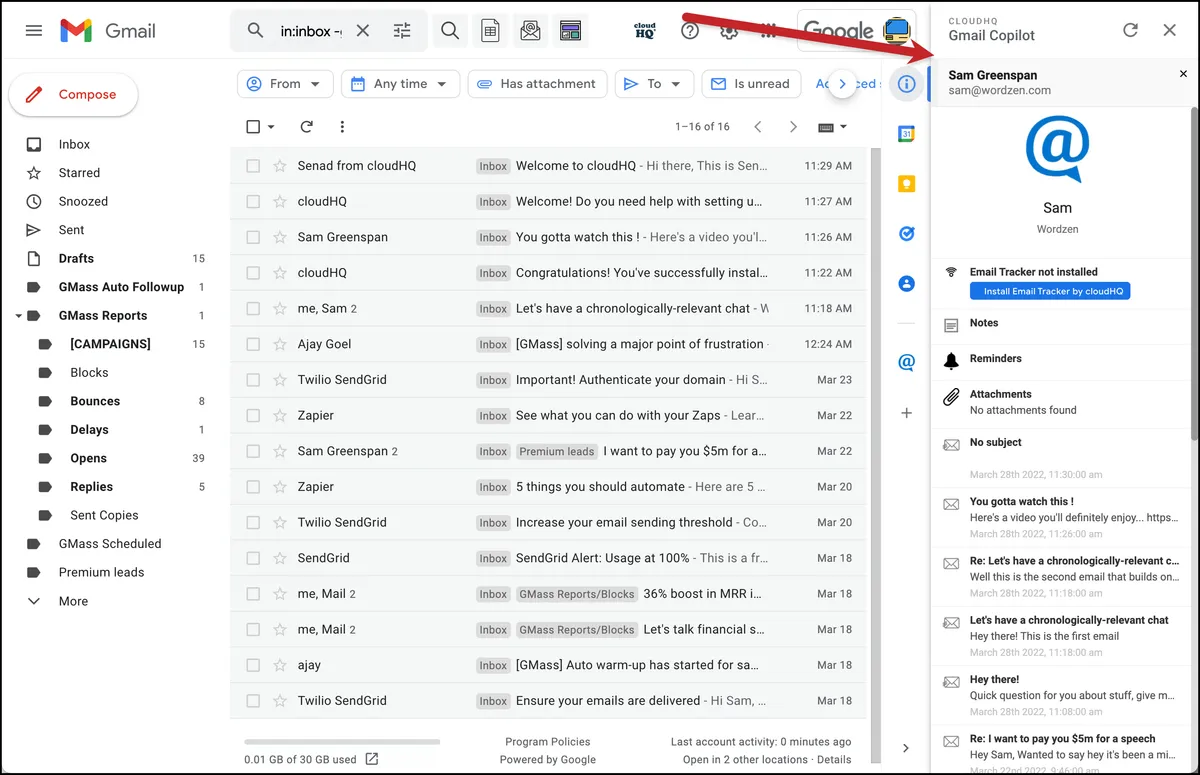Open GMass Scheduled label
Image resolution: width=1200 pixels, height=775 pixels.
click(x=110, y=544)
